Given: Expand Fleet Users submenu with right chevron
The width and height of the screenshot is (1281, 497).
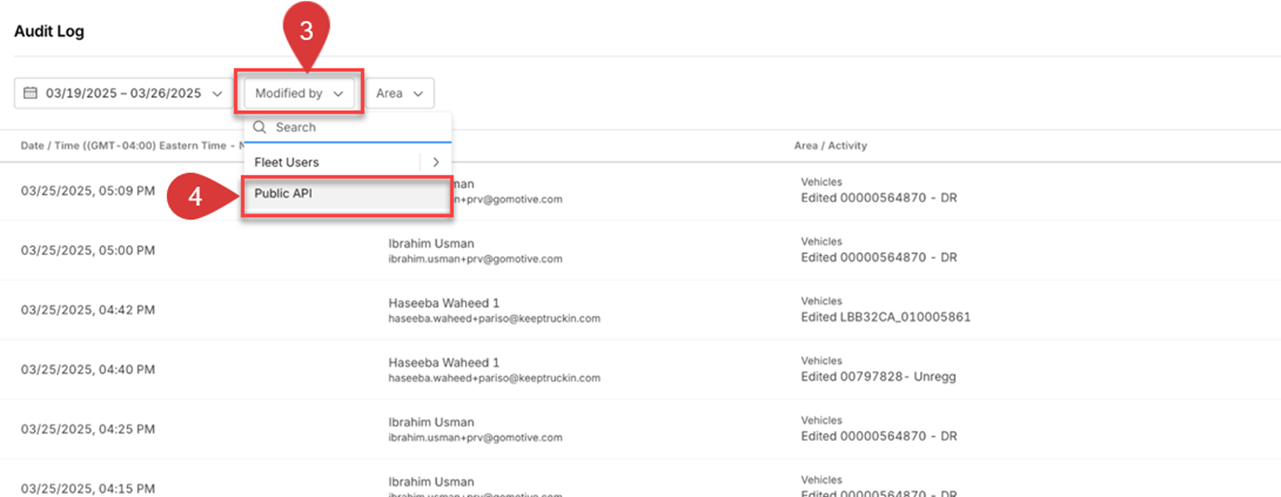Looking at the screenshot, I should [436, 162].
